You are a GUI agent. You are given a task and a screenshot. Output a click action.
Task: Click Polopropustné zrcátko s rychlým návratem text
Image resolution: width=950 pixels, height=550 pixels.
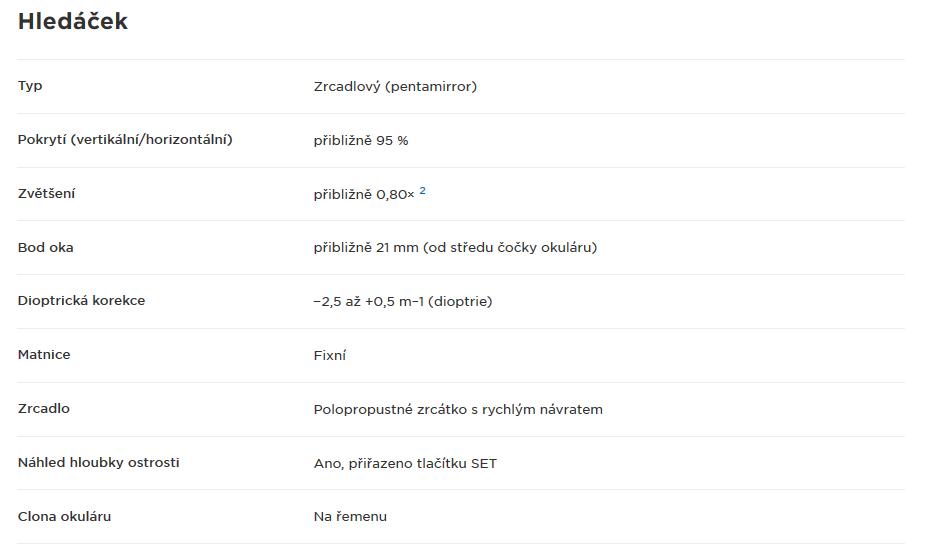458,409
